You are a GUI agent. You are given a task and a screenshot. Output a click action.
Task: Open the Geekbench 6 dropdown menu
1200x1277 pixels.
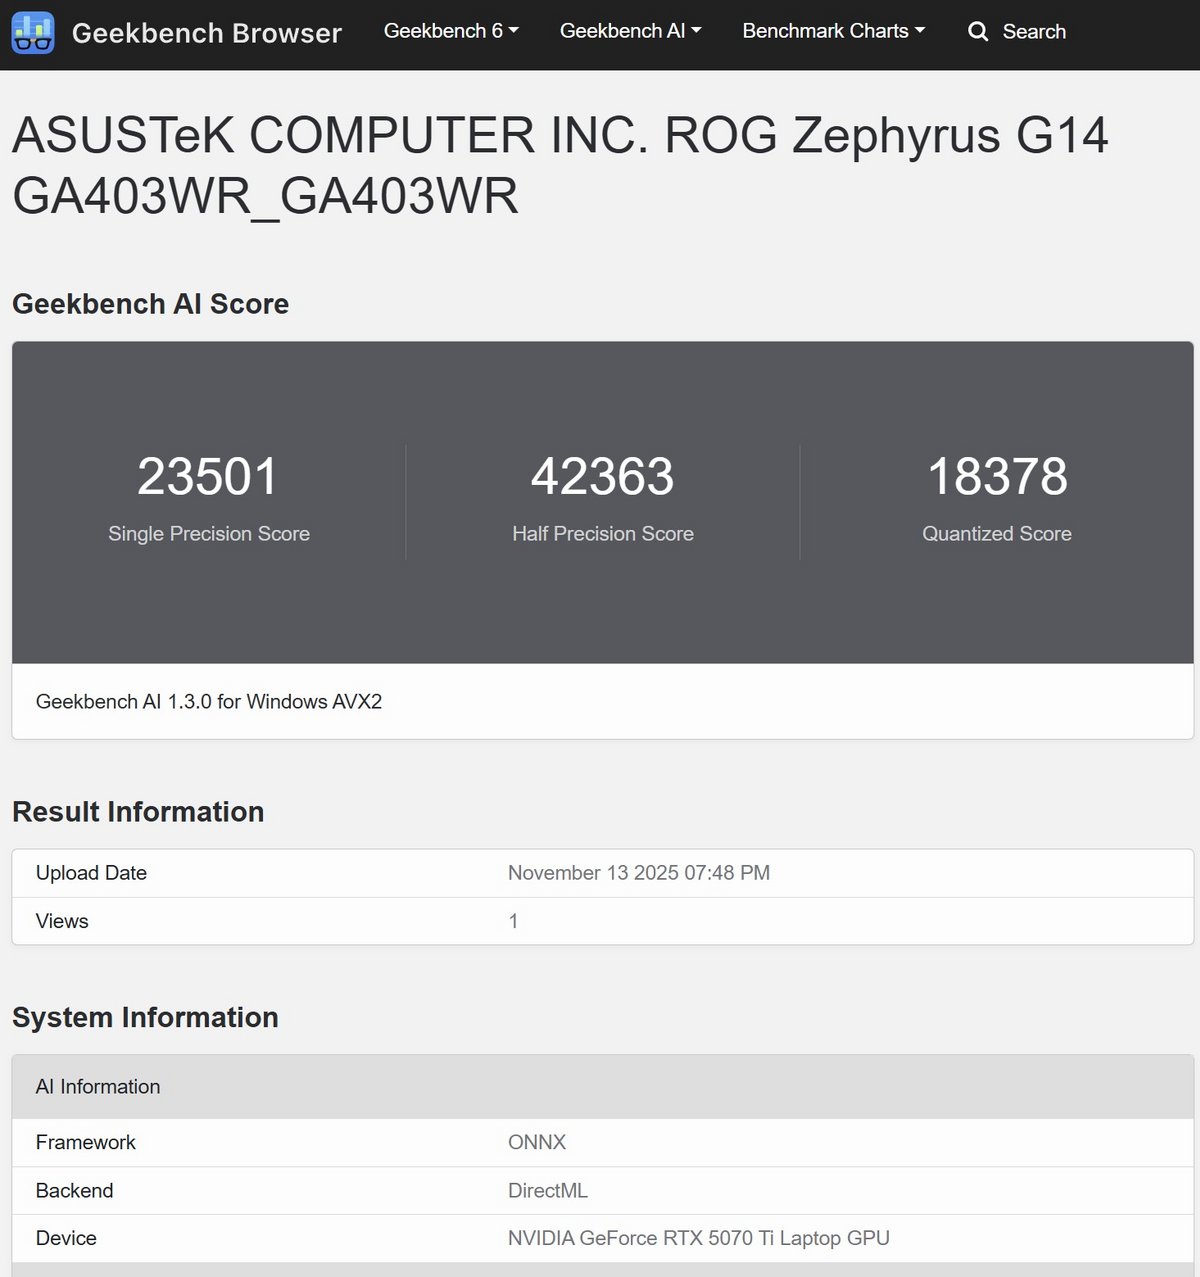click(451, 31)
